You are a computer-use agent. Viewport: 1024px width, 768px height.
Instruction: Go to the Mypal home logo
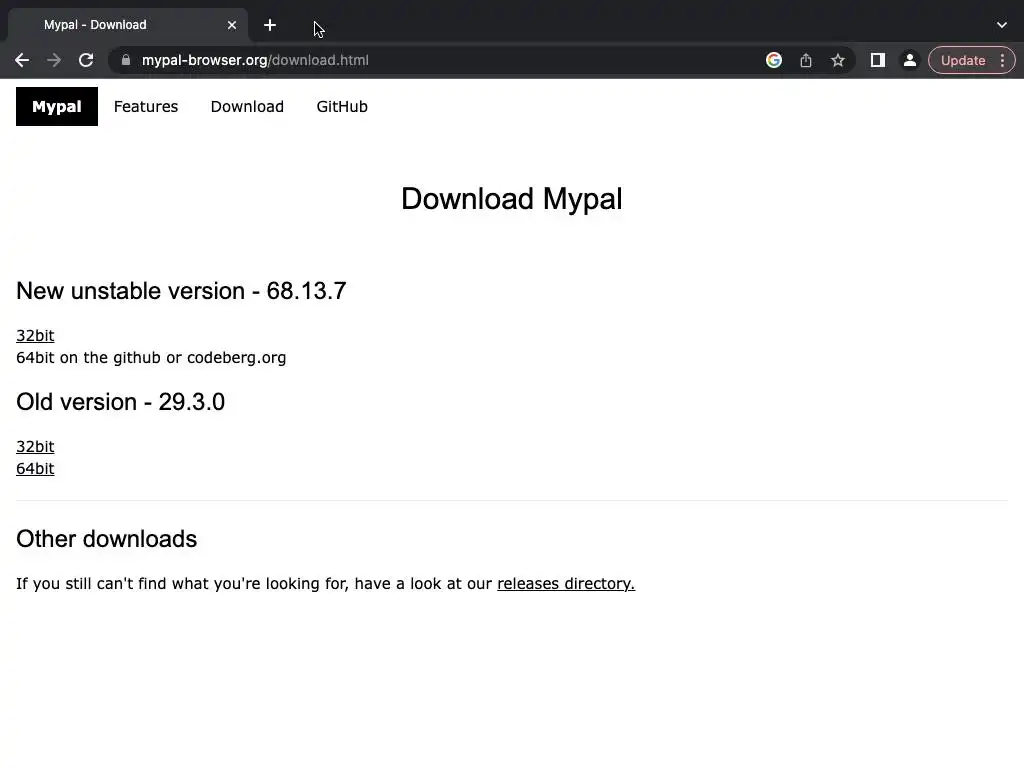click(57, 106)
